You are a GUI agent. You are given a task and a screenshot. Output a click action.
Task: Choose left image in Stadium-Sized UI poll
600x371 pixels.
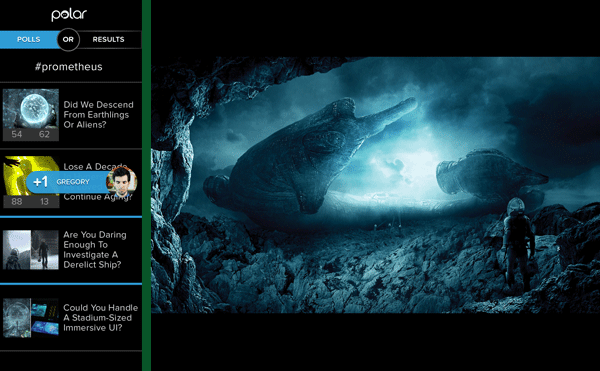(17, 318)
